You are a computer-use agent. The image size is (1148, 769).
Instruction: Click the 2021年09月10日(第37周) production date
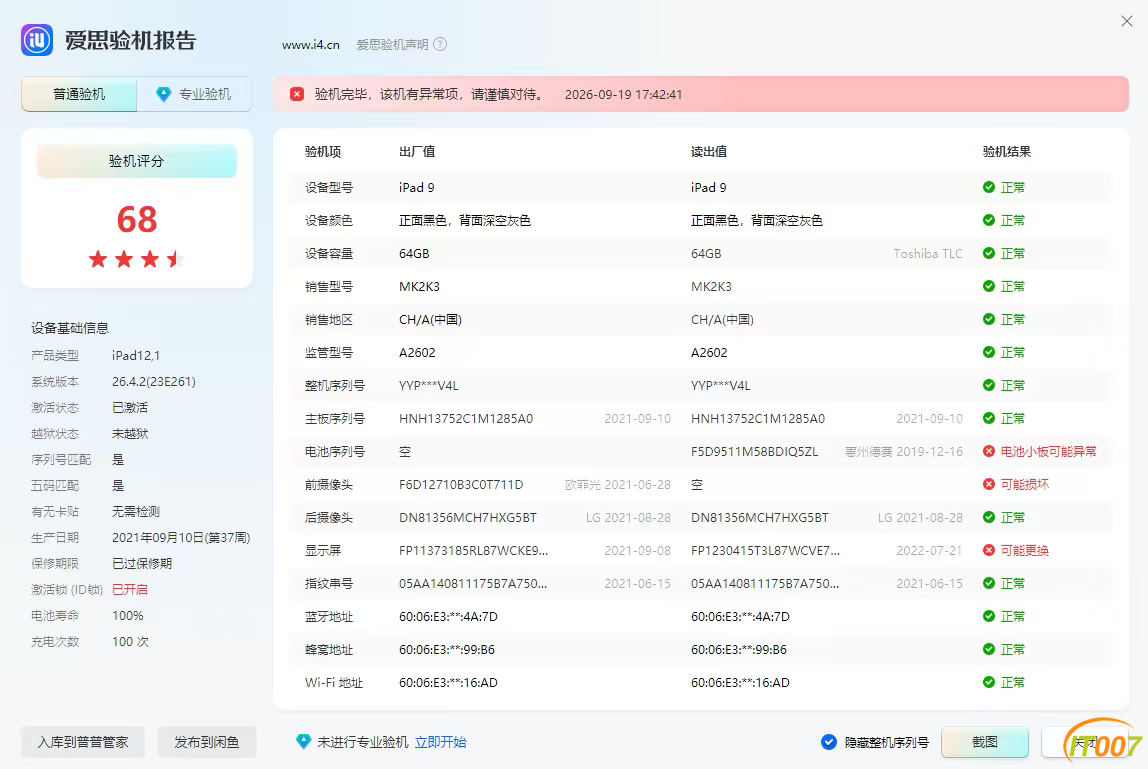point(181,538)
